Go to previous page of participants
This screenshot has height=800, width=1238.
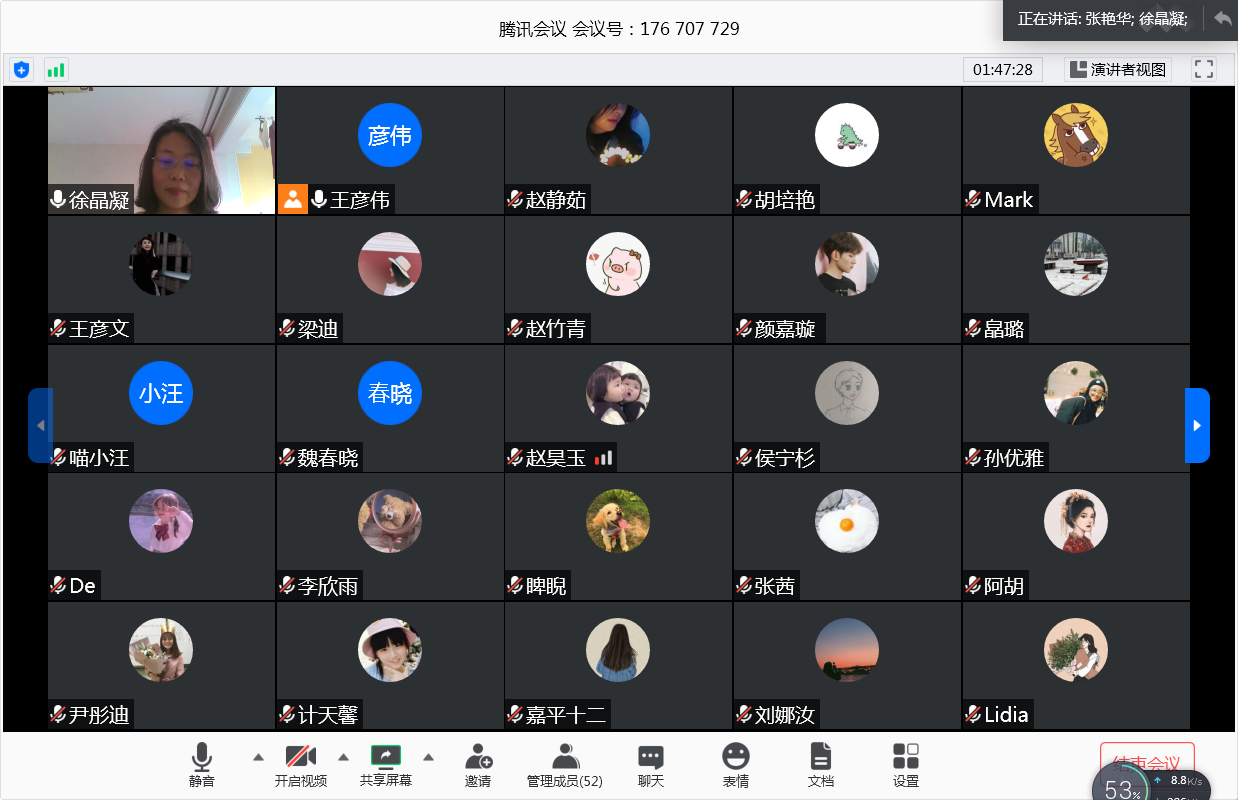tap(40, 425)
